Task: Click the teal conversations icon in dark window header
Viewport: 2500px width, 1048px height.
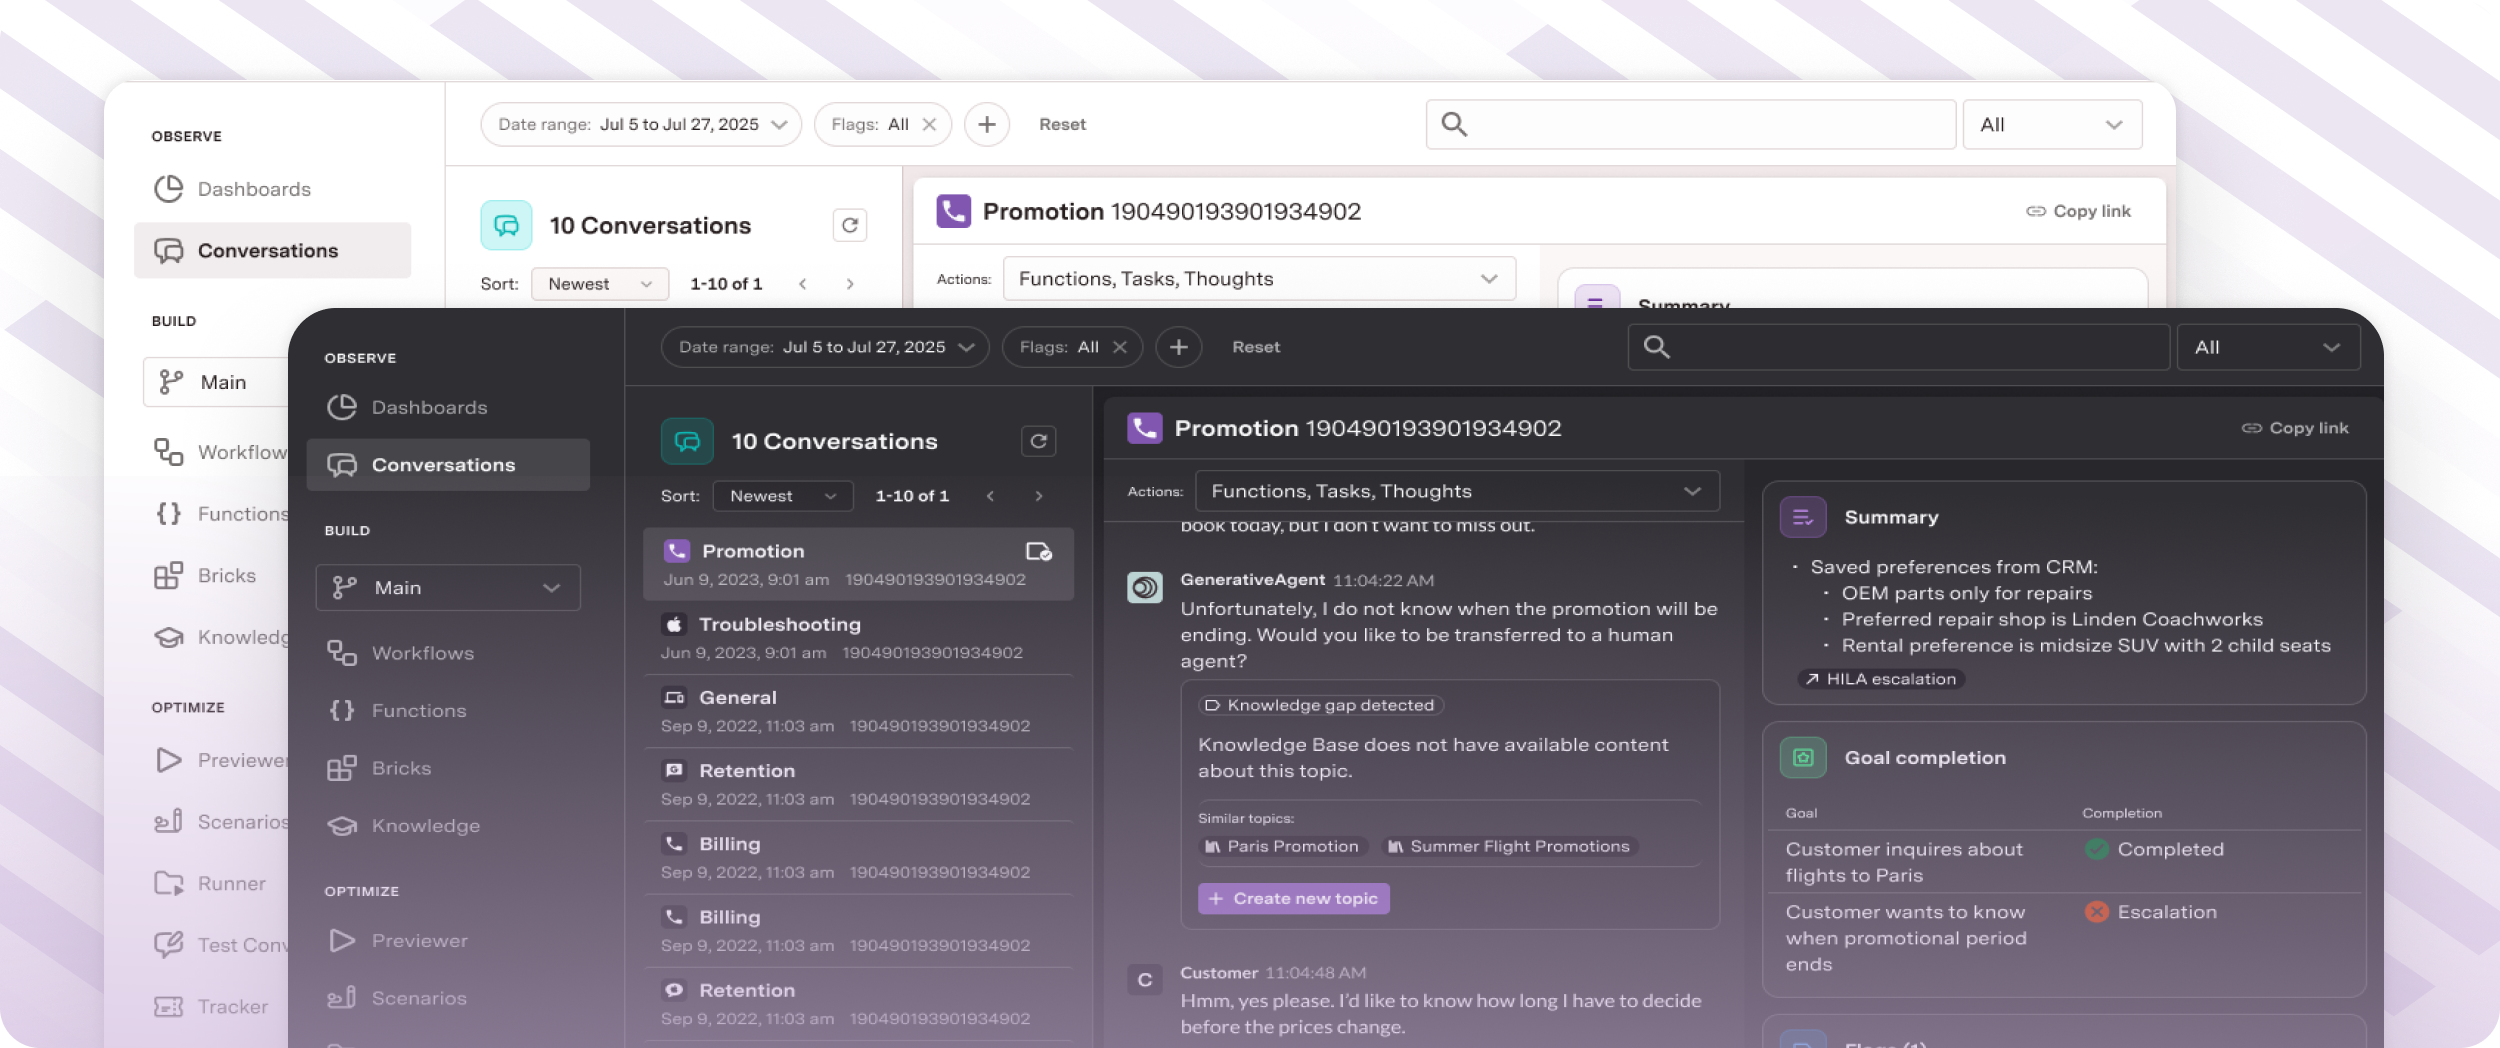Action: (x=687, y=441)
